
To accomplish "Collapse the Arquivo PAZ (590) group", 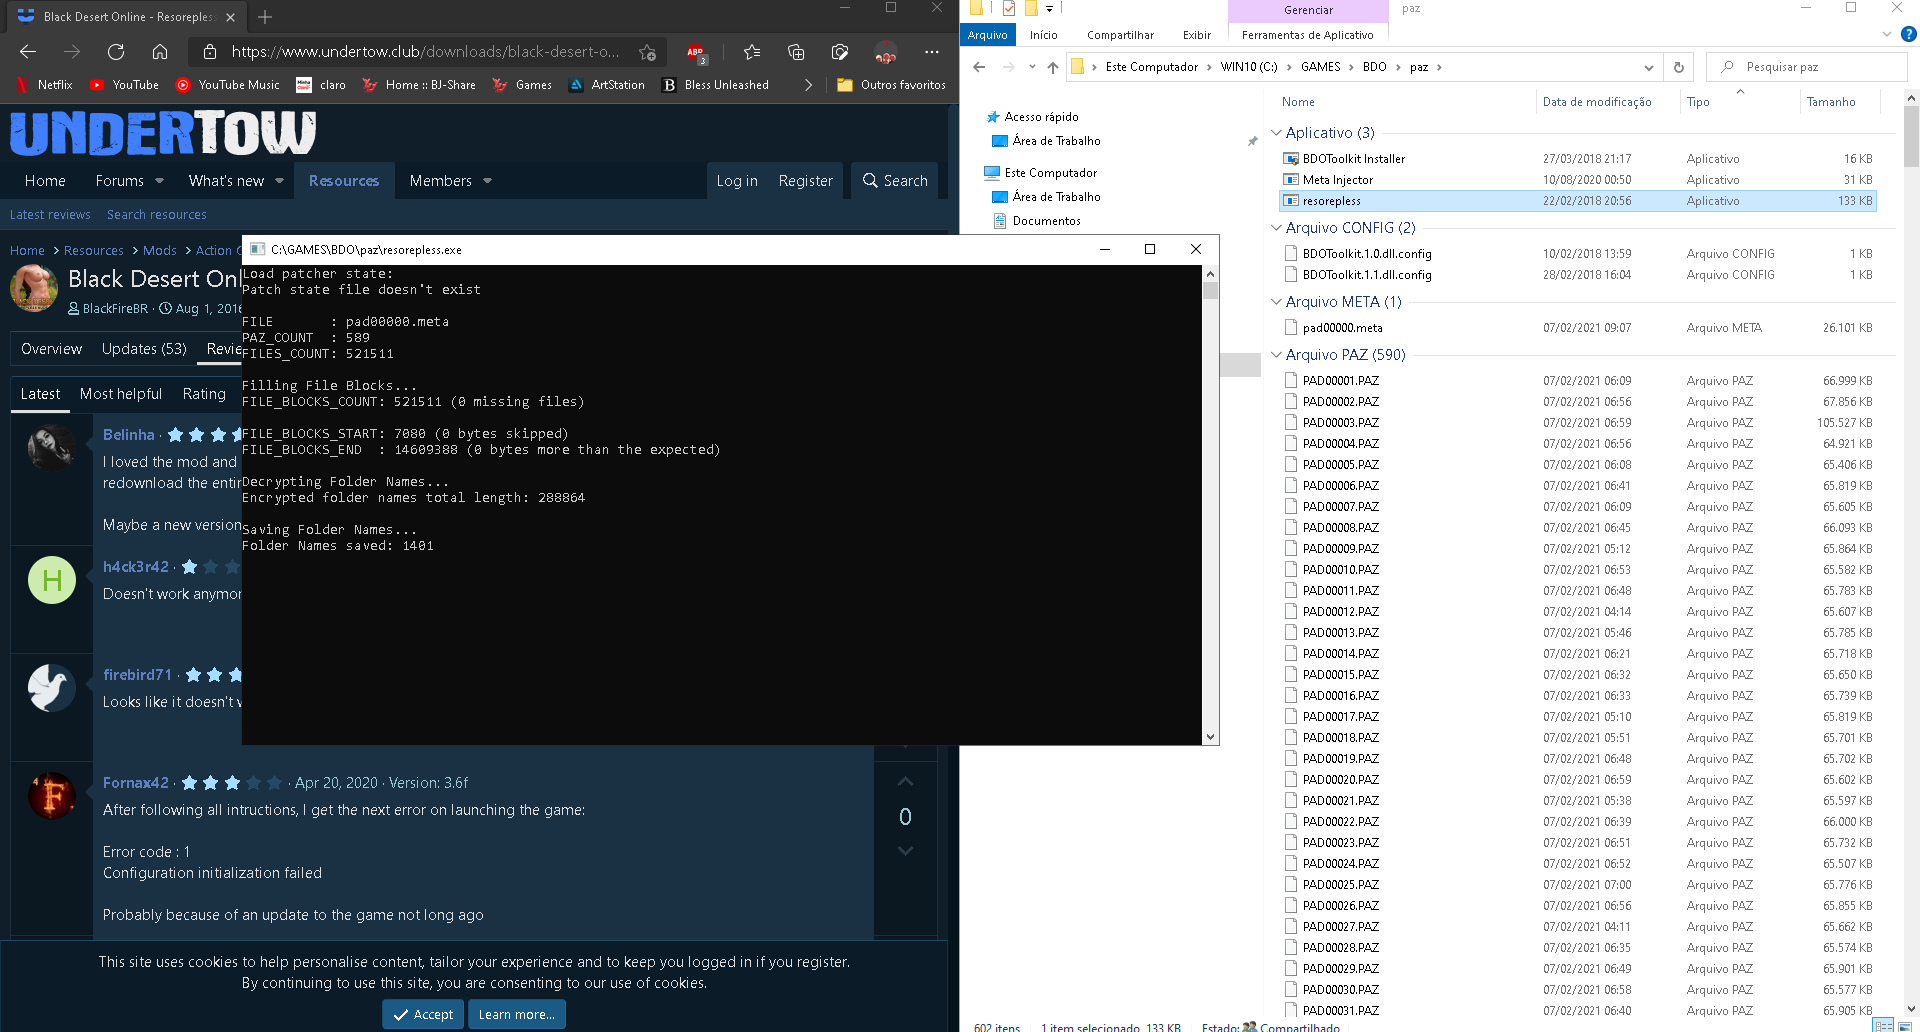I will (x=1276, y=355).
